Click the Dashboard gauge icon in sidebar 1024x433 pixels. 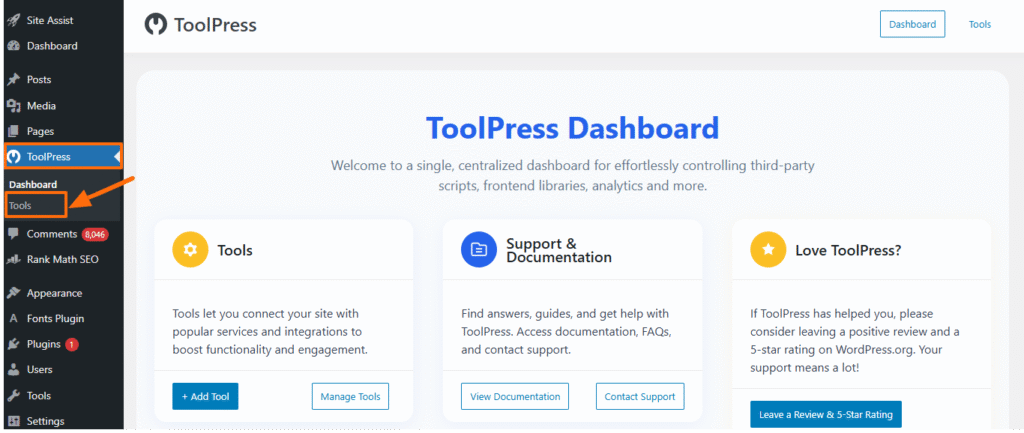click(x=13, y=46)
